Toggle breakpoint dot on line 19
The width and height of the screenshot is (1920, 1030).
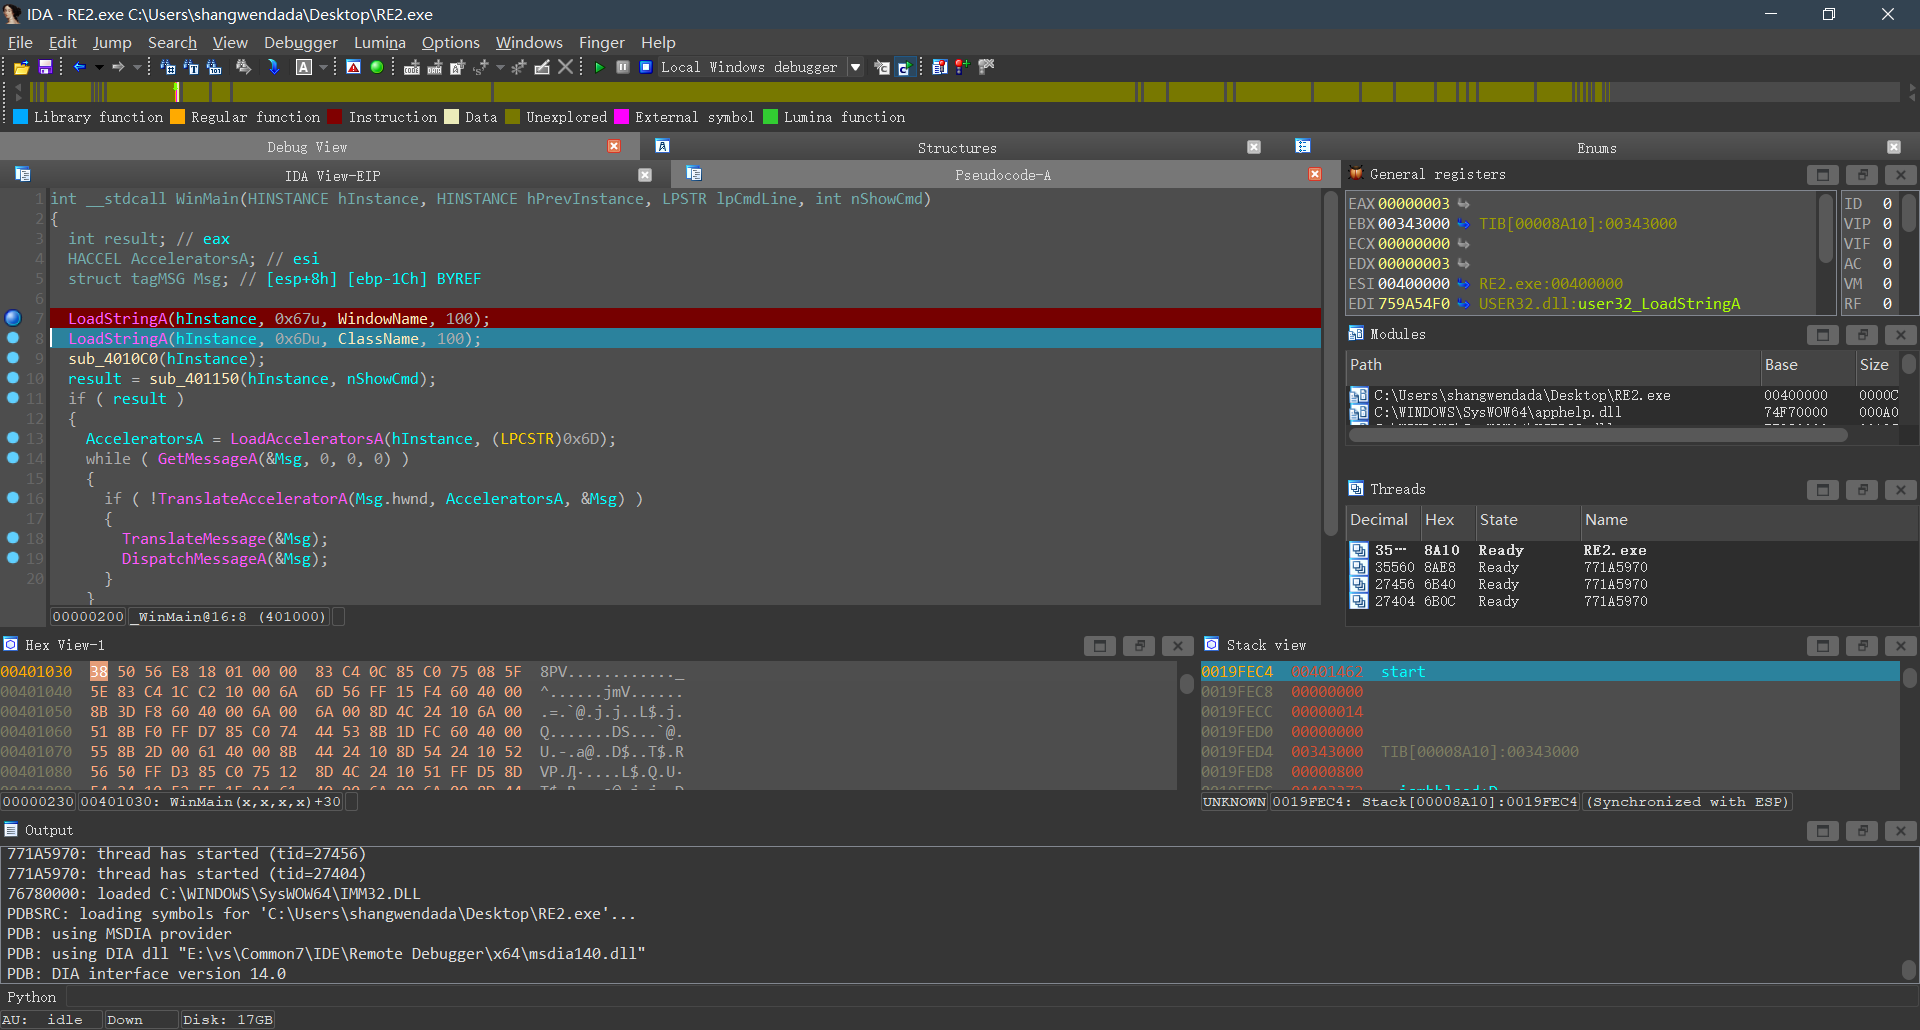(13, 558)
